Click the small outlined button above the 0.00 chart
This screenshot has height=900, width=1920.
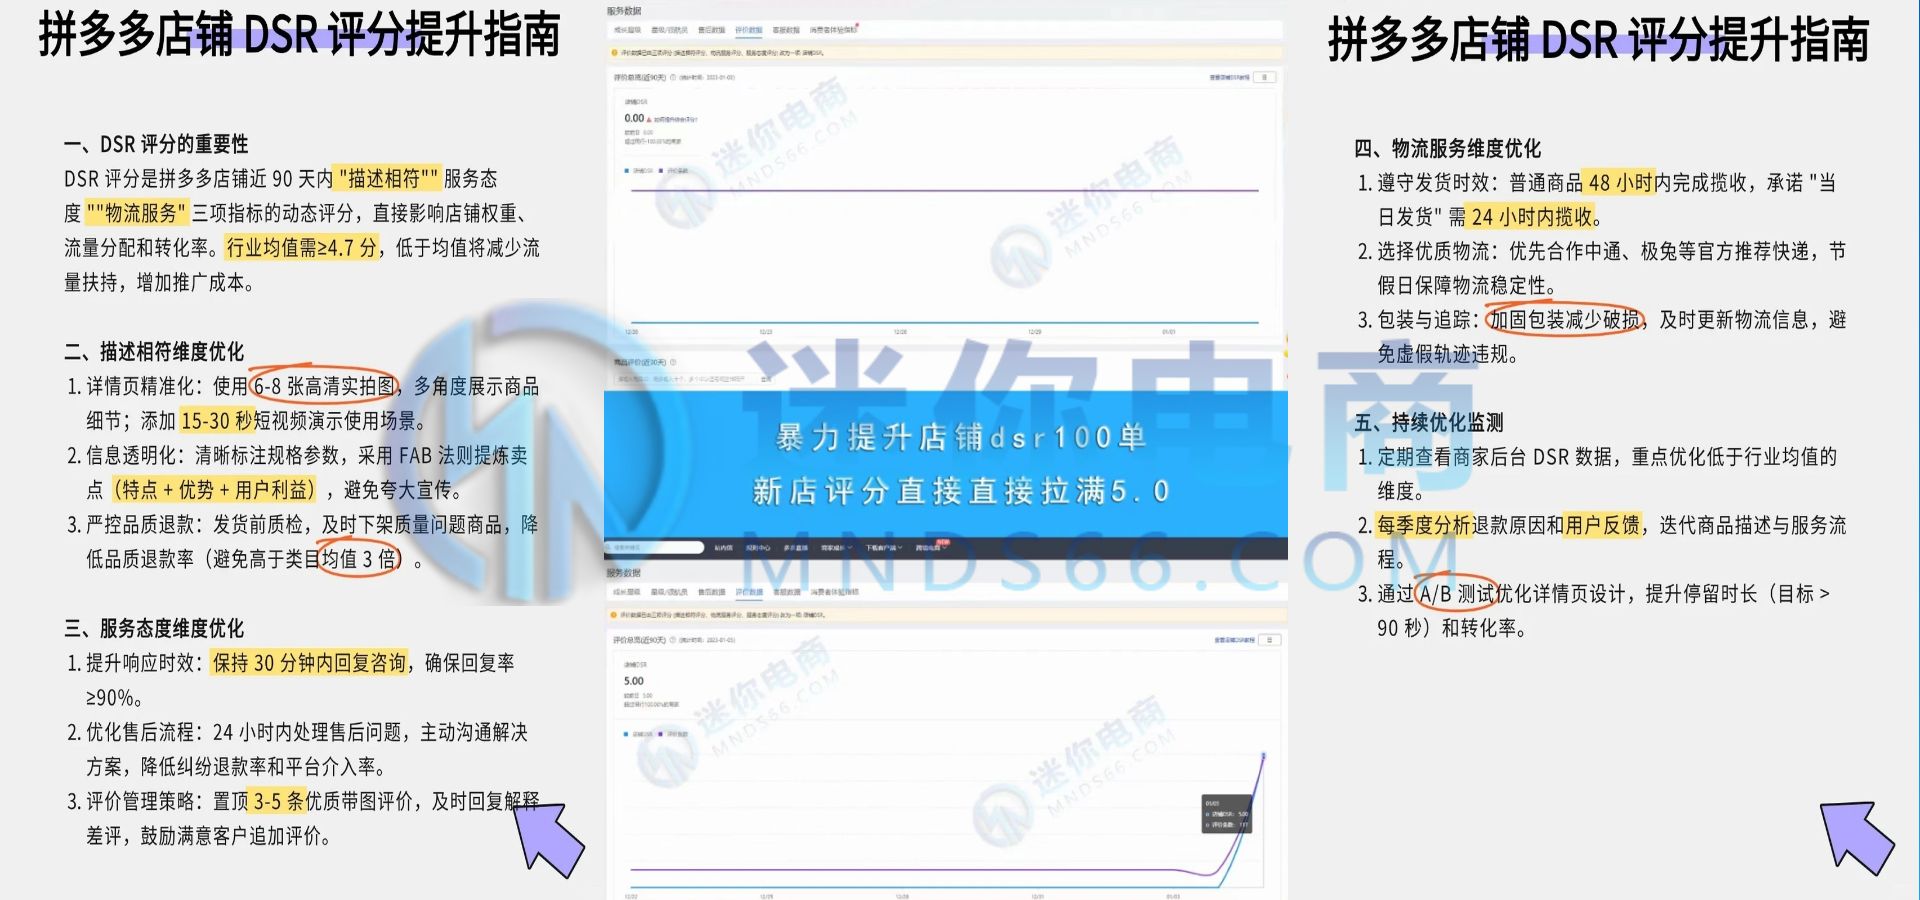(1266, 77)
